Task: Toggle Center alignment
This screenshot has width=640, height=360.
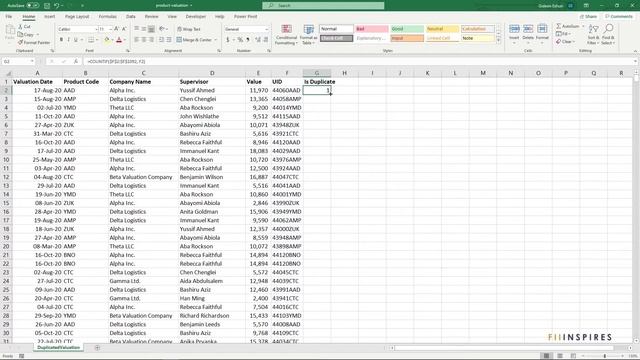Action: click(144, 40)
